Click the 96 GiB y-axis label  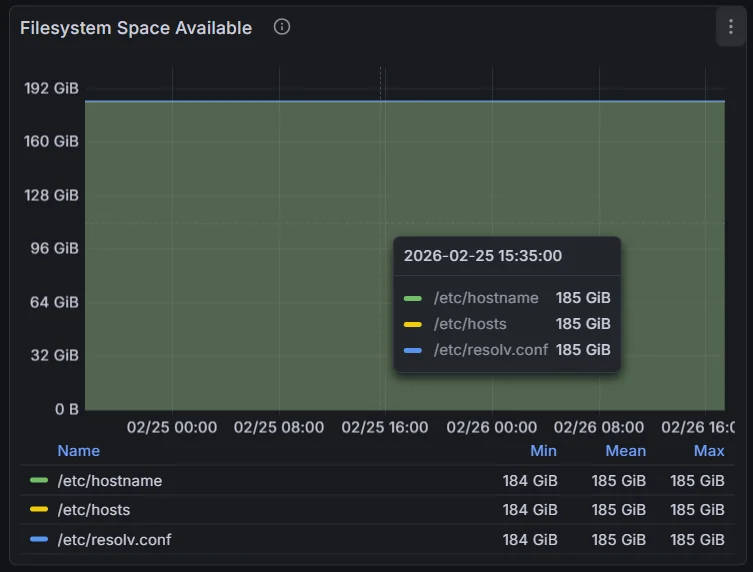(54, 248)
